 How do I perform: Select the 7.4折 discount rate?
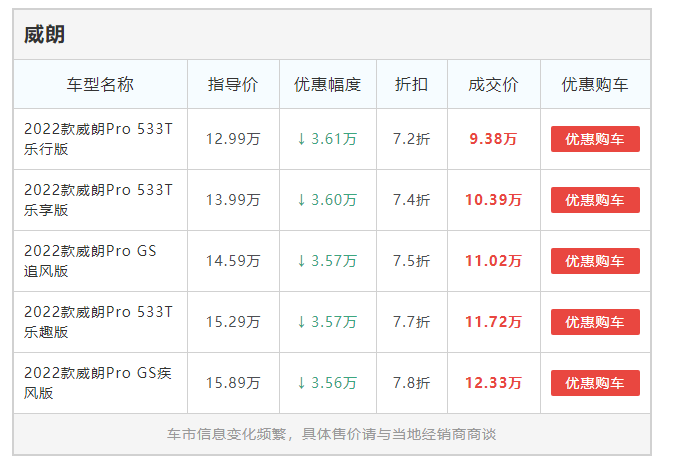click(411, 200)
